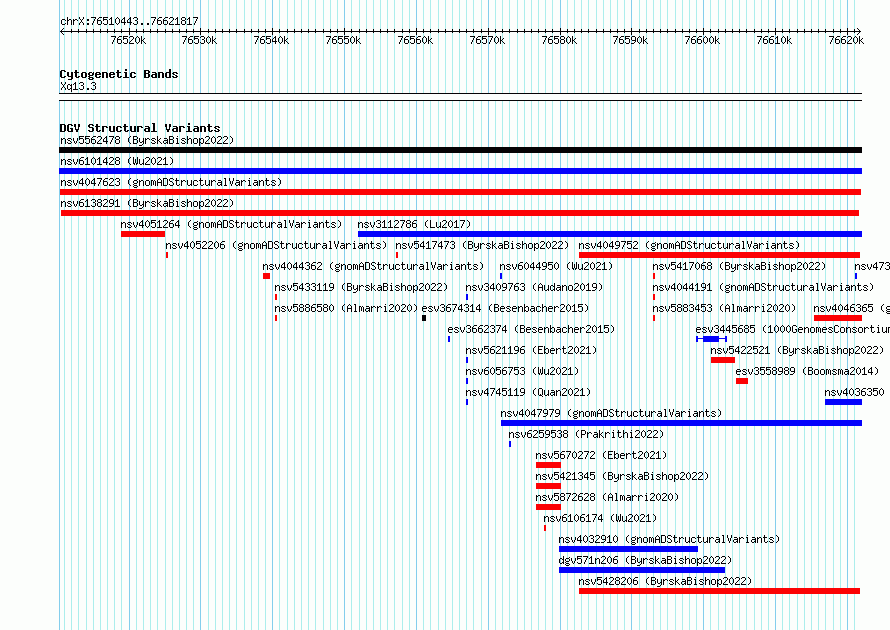Image resolution: width=890 pixels, height=630 pixels.
Task: Open esv3558989 (Boomsma2014) label
Action: pyautogui.click(x=807, y=371)
